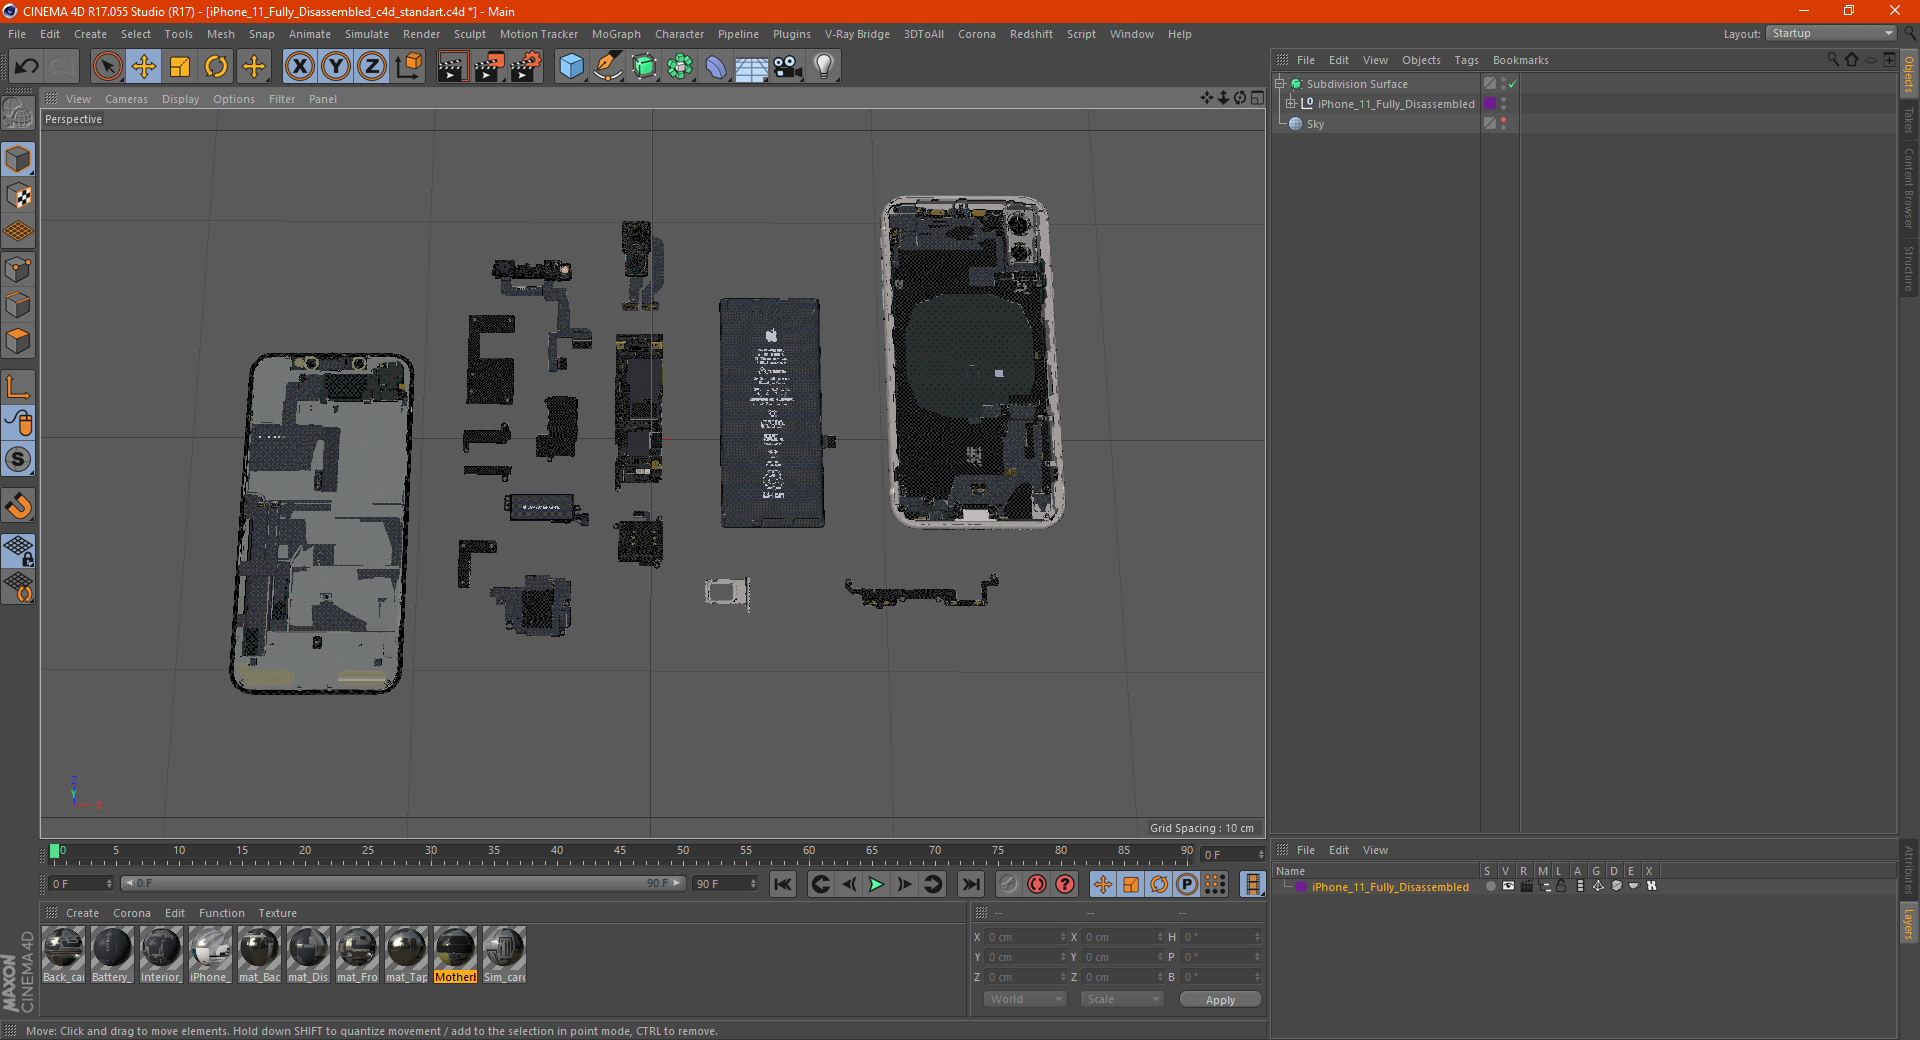Click the end frame 90 F stepper
This screenshot has height=1040, width=1920.
(752, 884)
